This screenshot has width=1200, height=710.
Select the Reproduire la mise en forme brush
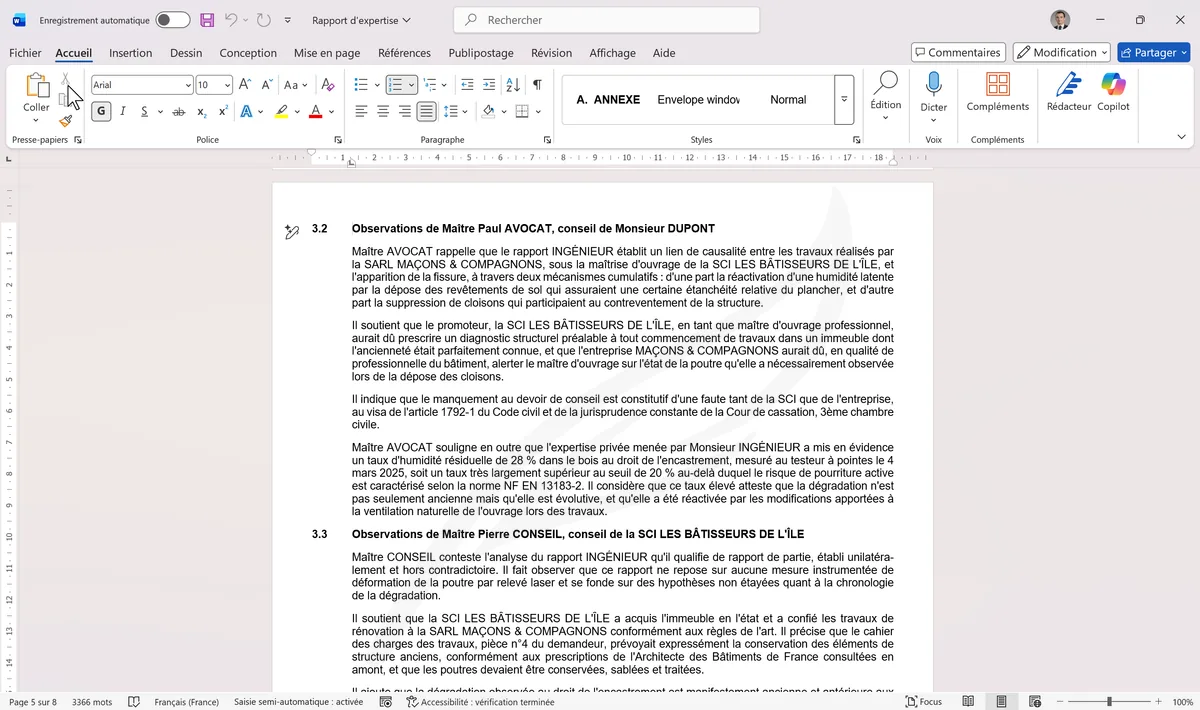63,119
